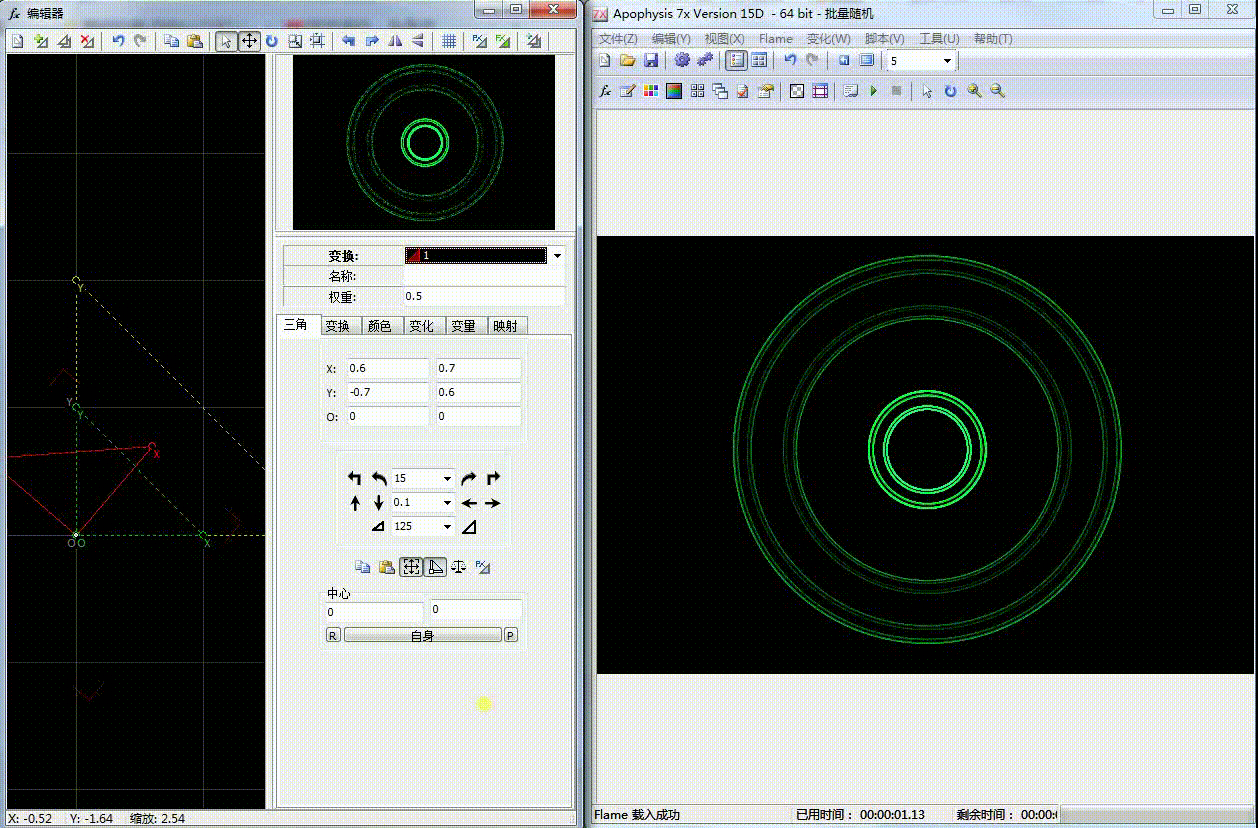
Task: Click the delete transform red X icon
Action: coord(88,41)
